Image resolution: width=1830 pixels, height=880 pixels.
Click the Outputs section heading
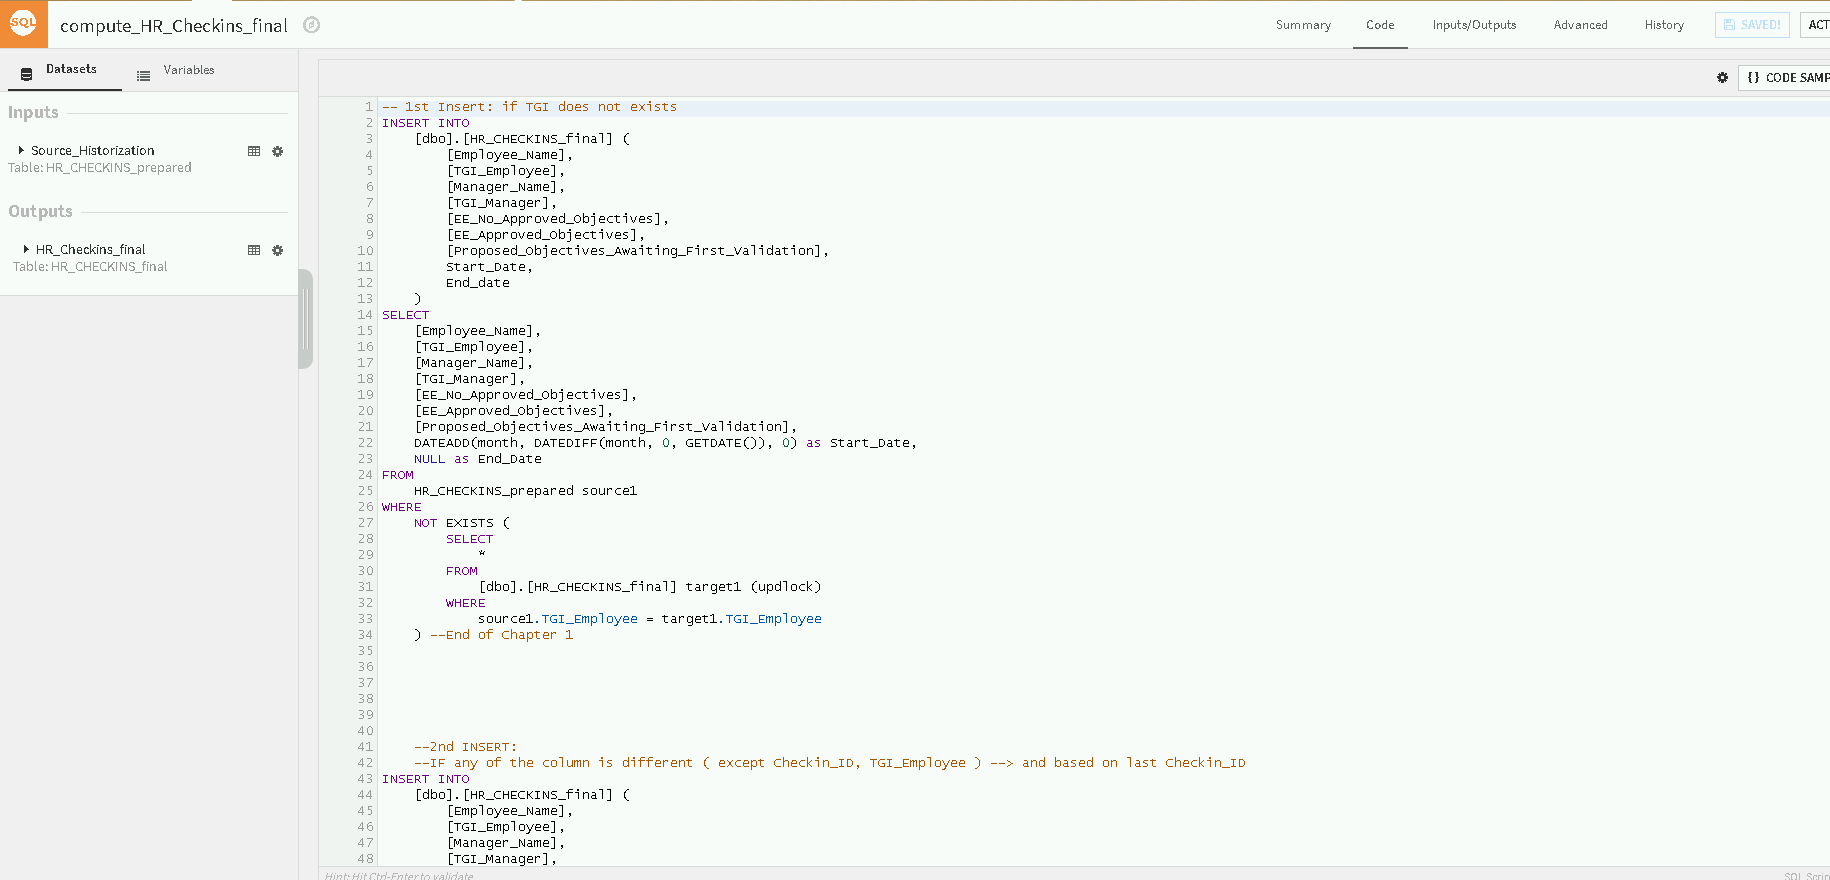click(40, 212)
